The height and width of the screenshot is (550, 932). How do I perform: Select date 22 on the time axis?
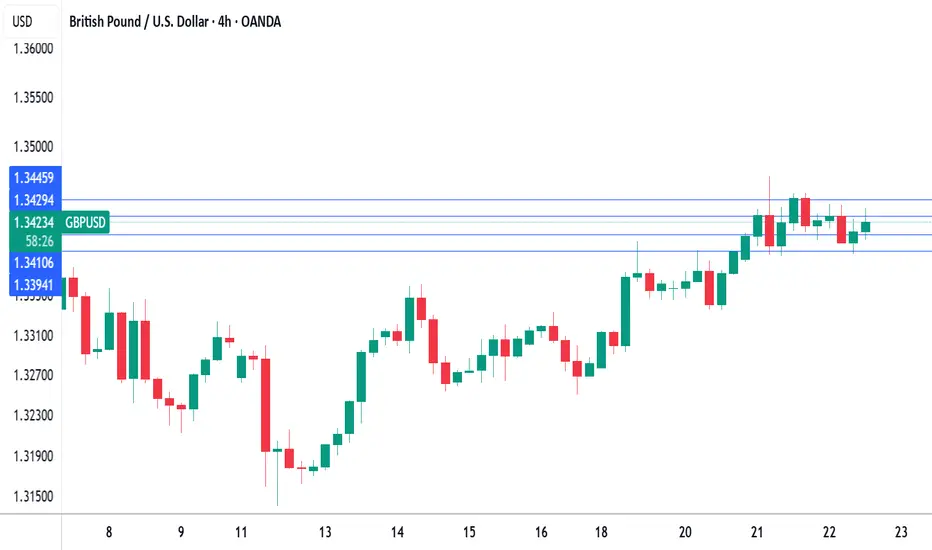tap(829, 532)
